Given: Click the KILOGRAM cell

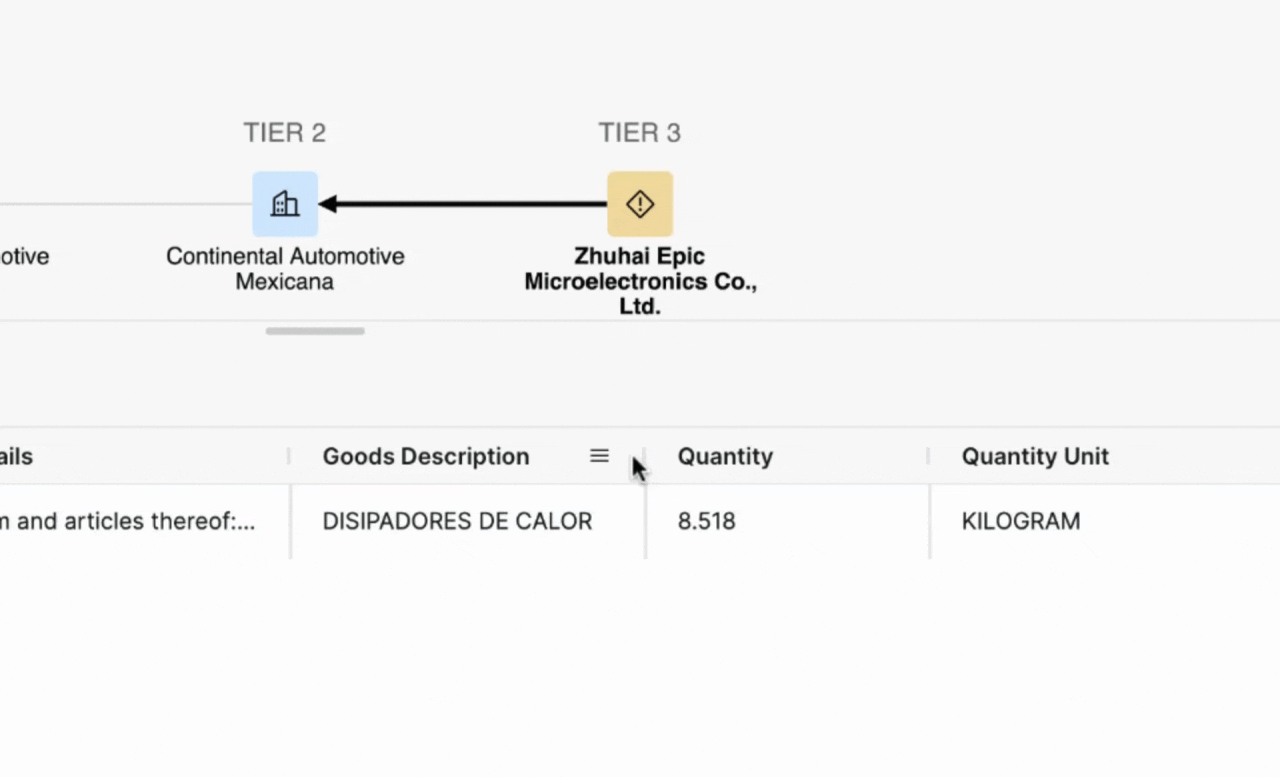Looking at the screenshot, I should (x=1021, y=521).
